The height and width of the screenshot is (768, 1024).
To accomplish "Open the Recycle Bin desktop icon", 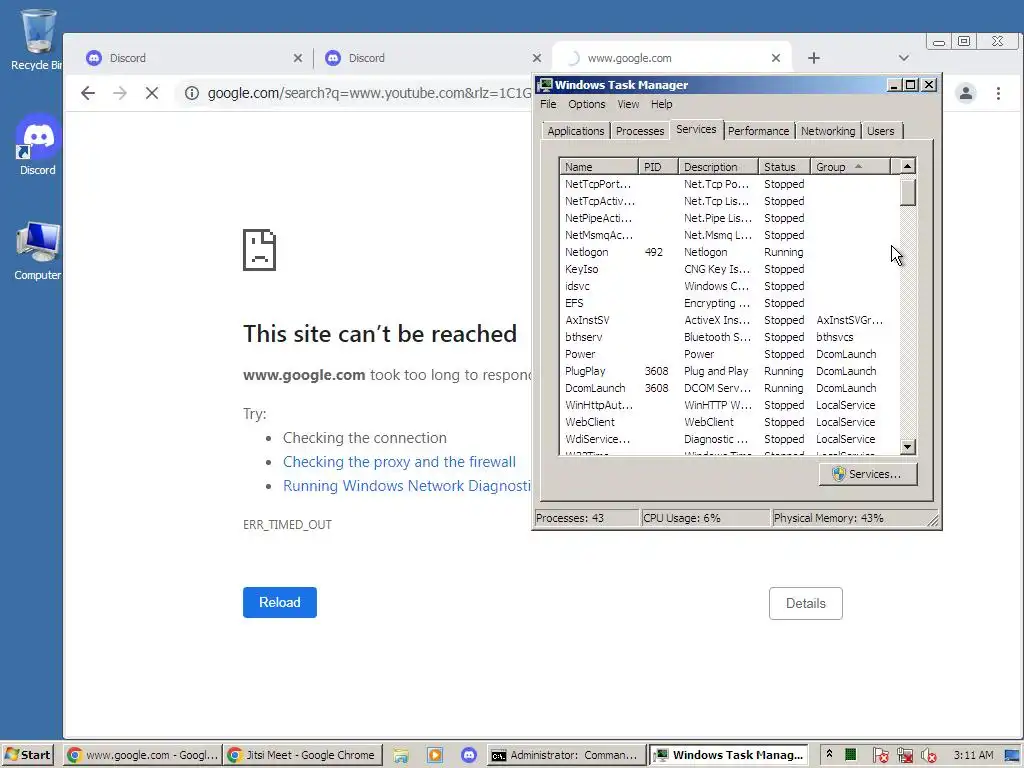I will (36, 40).
